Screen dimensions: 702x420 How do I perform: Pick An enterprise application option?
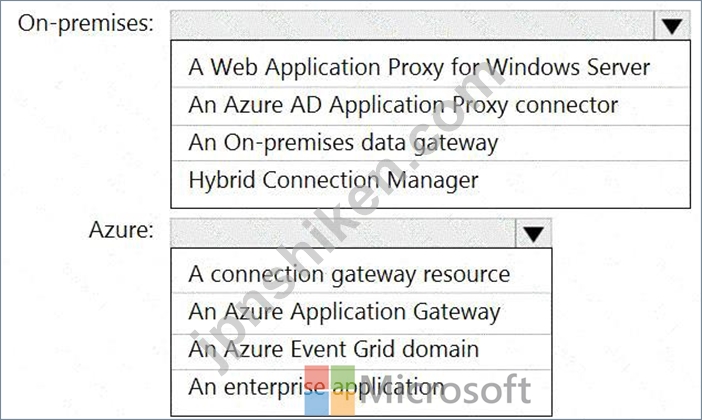point(361,387)
